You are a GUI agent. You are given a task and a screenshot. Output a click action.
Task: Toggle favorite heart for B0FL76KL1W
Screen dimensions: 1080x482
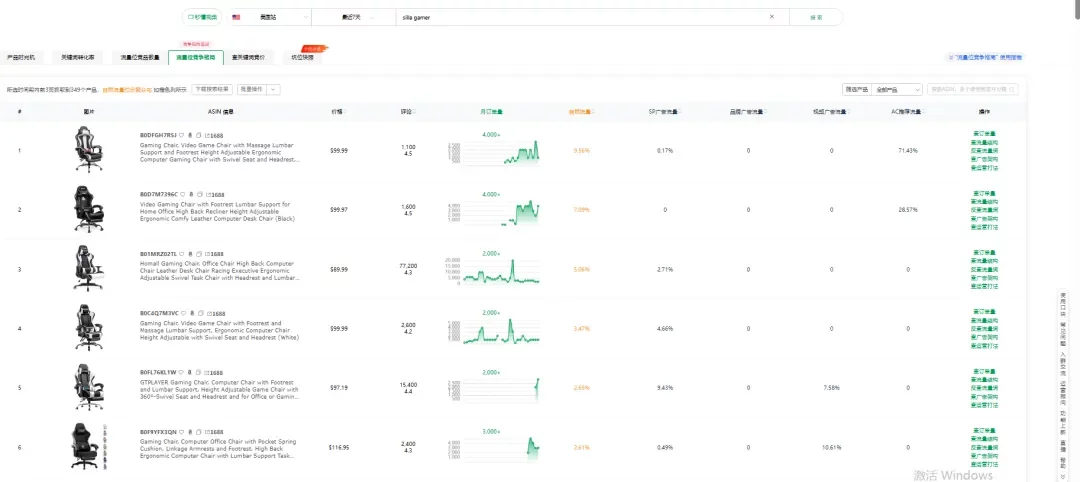tap(181, 373)
